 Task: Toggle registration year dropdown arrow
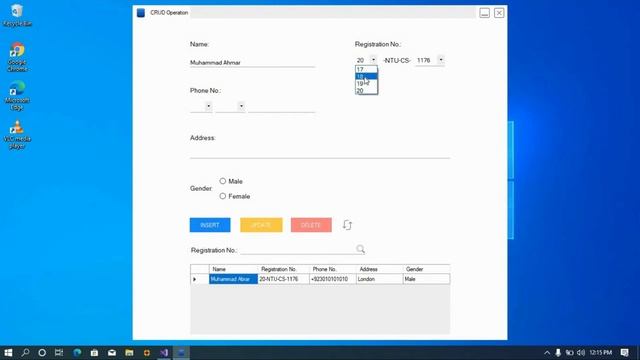pos(373,60)
